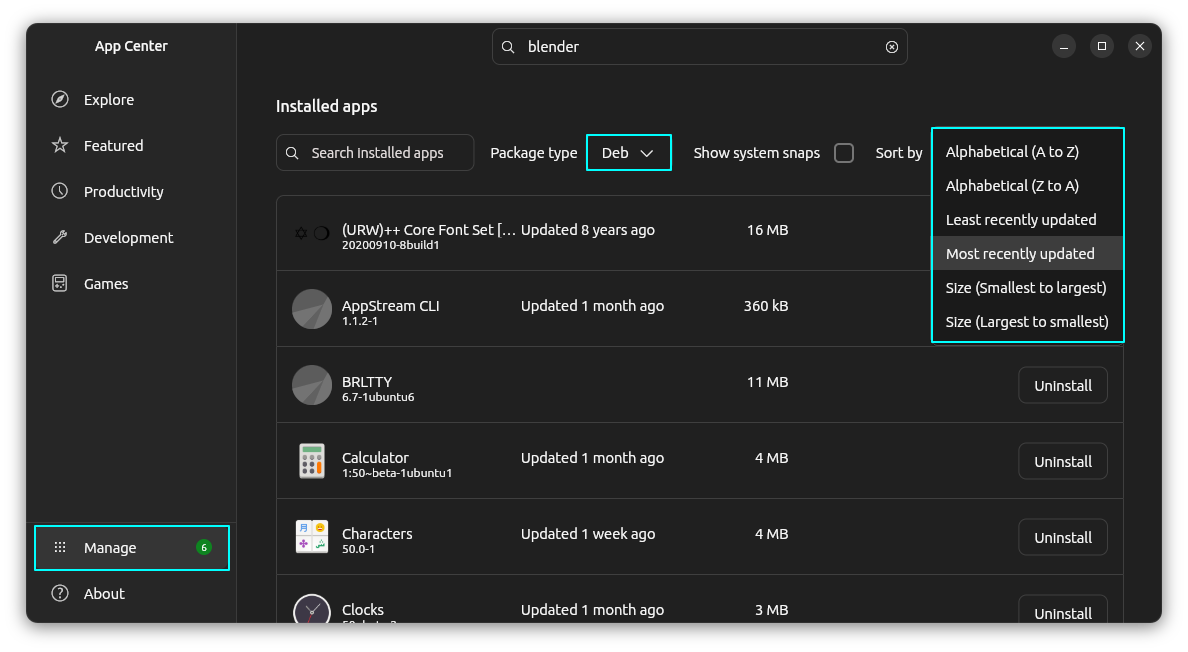Click the Calculator app icon

311,460
